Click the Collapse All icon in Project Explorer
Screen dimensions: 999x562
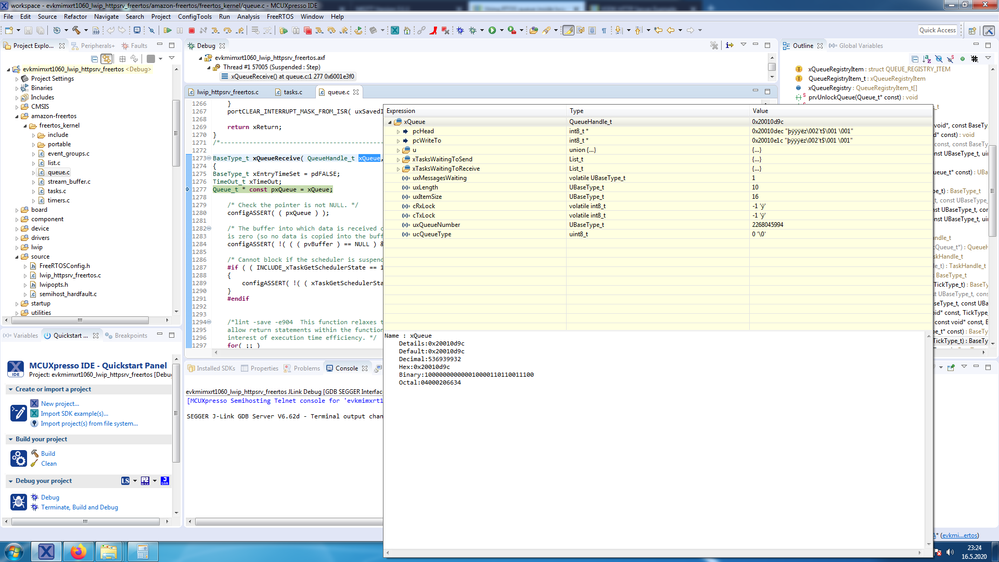point(94,59)
